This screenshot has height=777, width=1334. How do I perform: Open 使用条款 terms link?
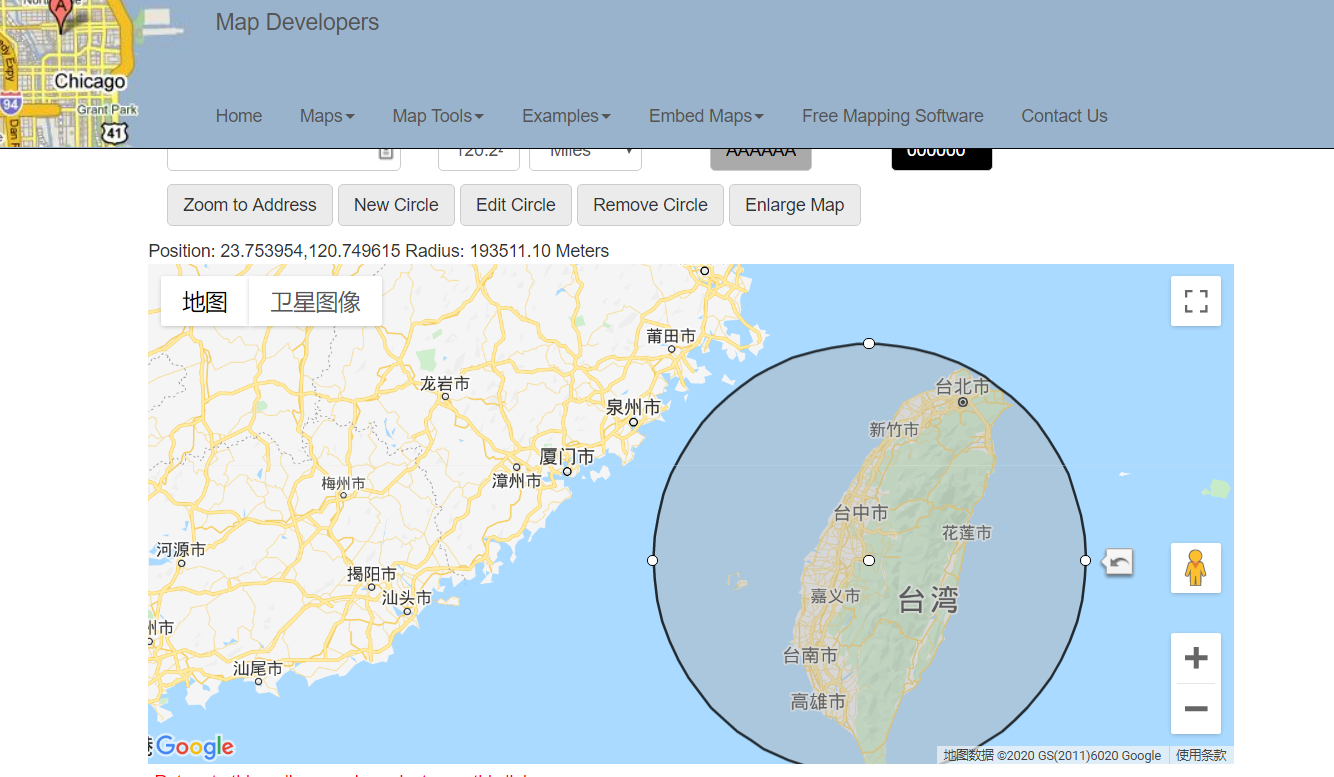click(x=1201, y=755)
